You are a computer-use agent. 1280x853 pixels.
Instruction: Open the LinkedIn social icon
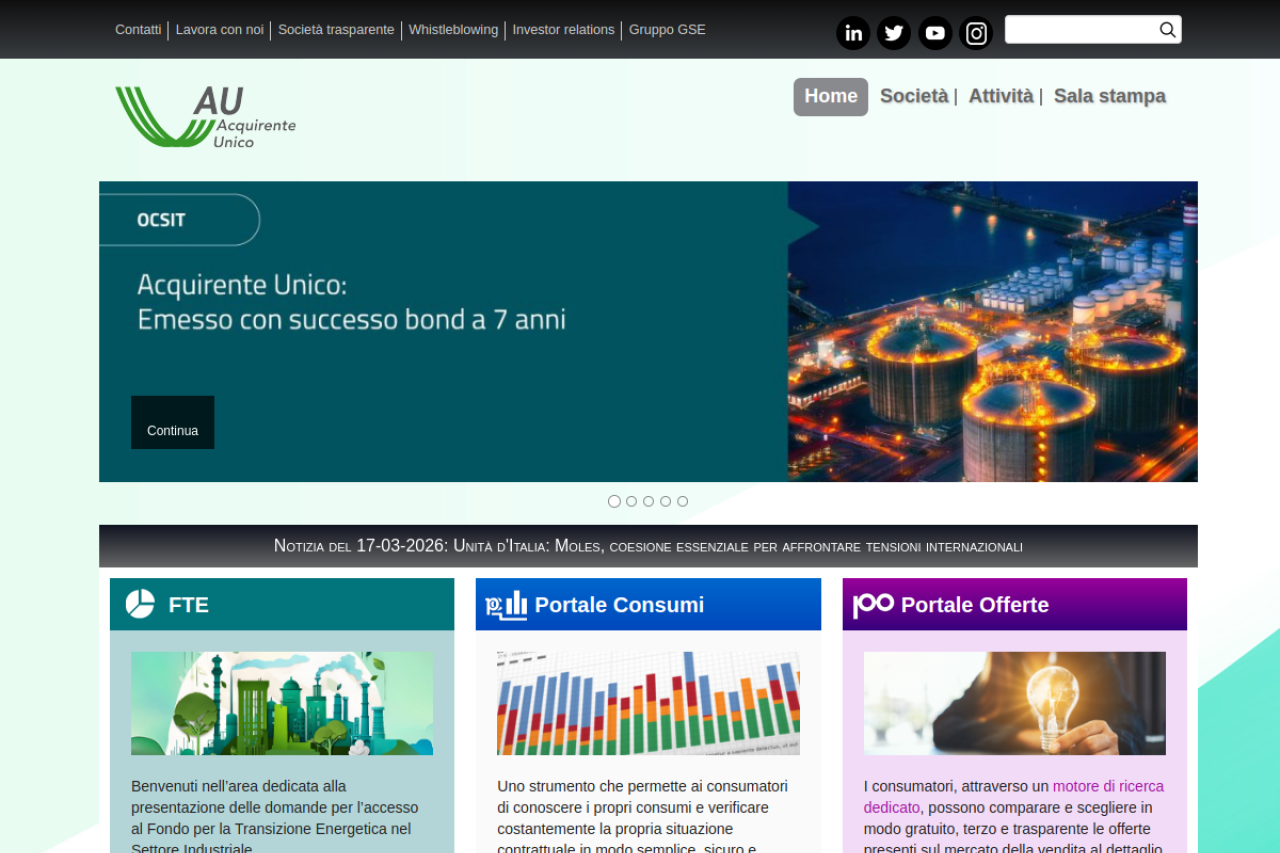point(853,33)
